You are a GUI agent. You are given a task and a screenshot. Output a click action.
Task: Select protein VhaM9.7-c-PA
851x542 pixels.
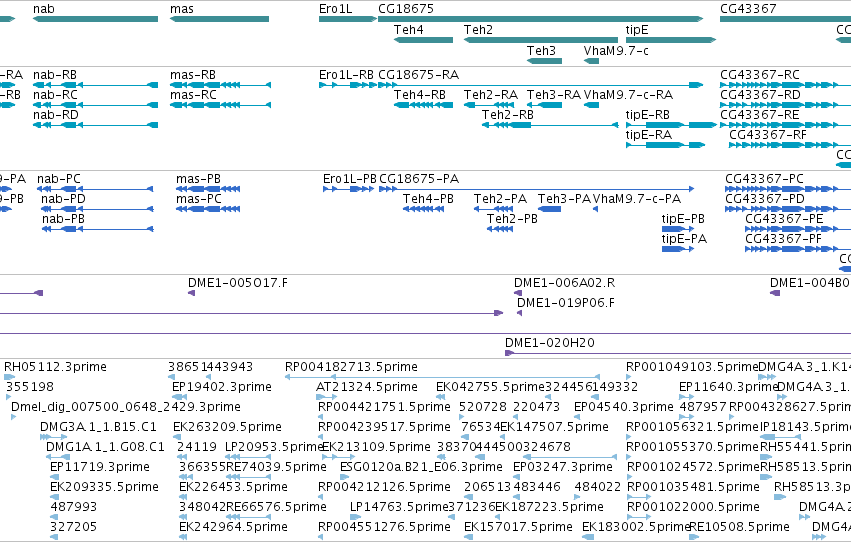(595, 209)
